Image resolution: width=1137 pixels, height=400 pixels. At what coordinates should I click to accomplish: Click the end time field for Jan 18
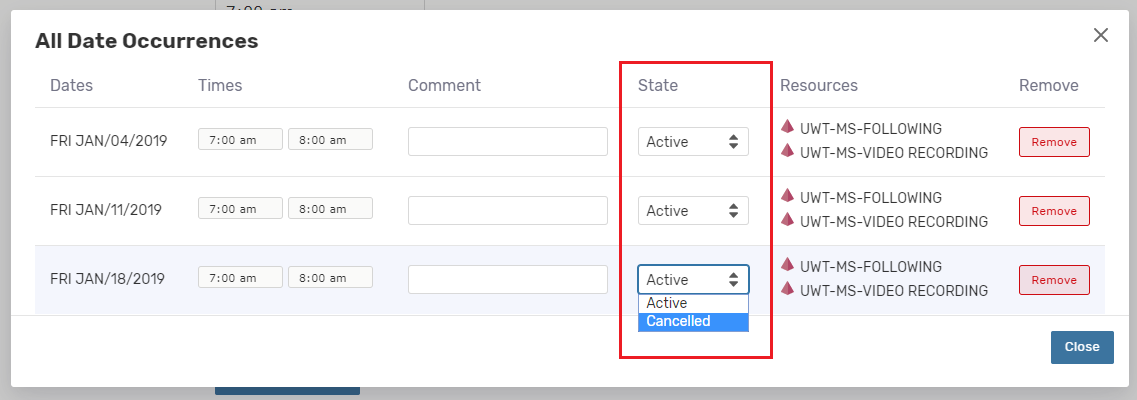point(330,278)
